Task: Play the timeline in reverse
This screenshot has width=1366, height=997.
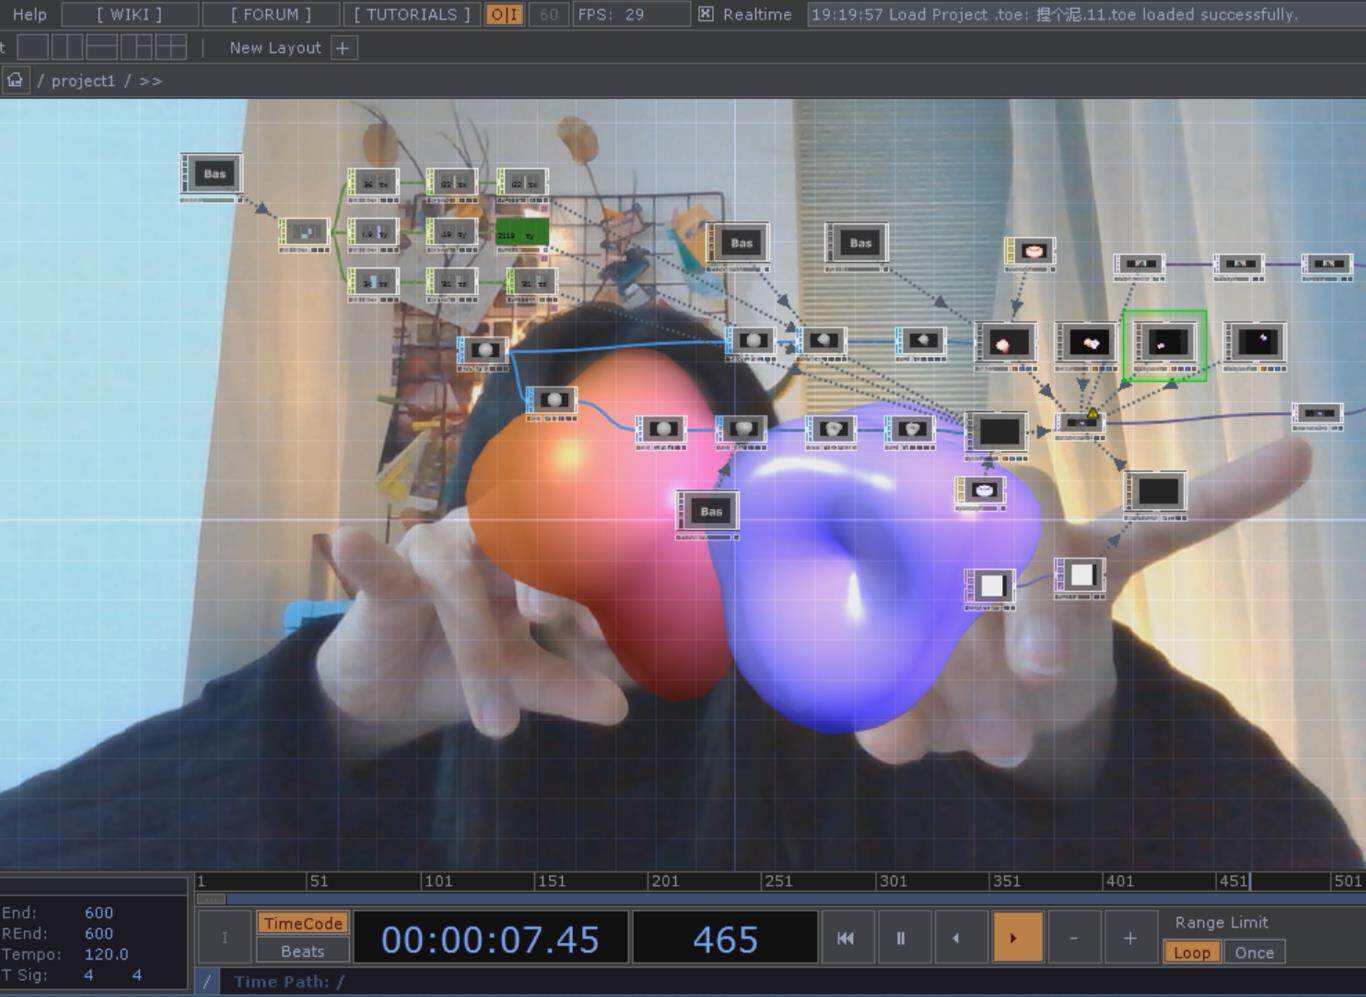Action: click(x=956, y=938)
